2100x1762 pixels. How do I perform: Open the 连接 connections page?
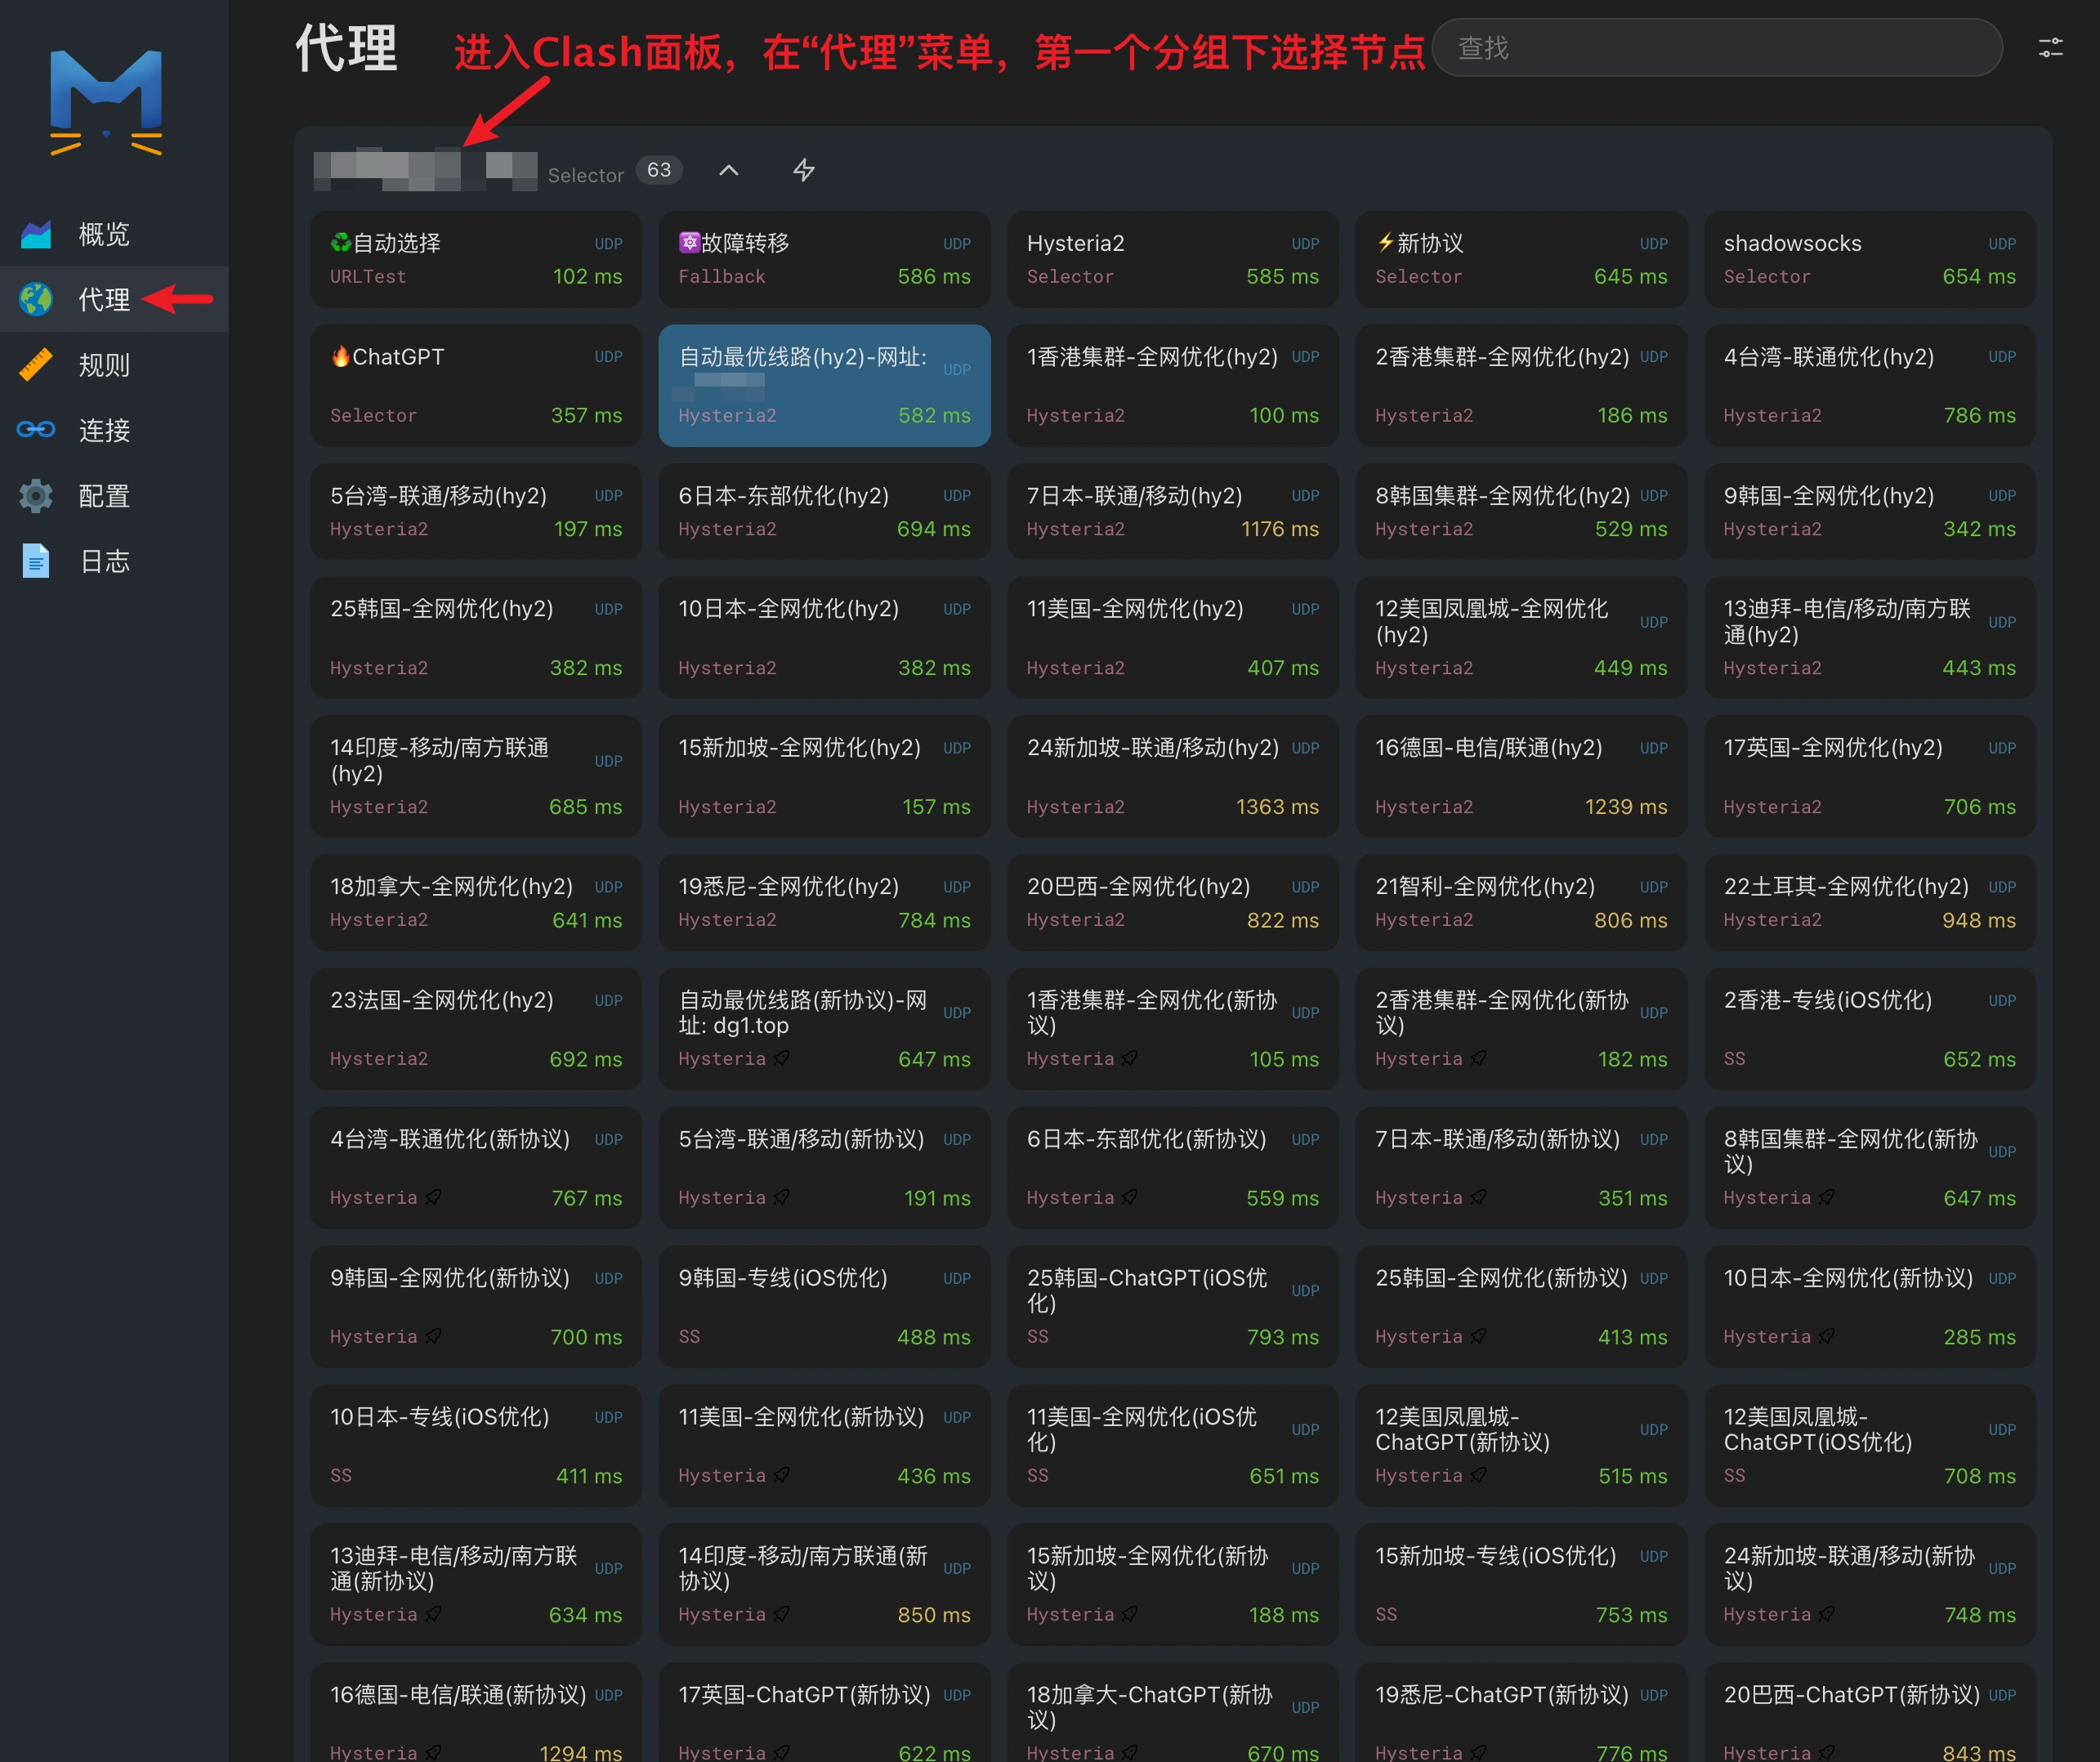[103, 430]
